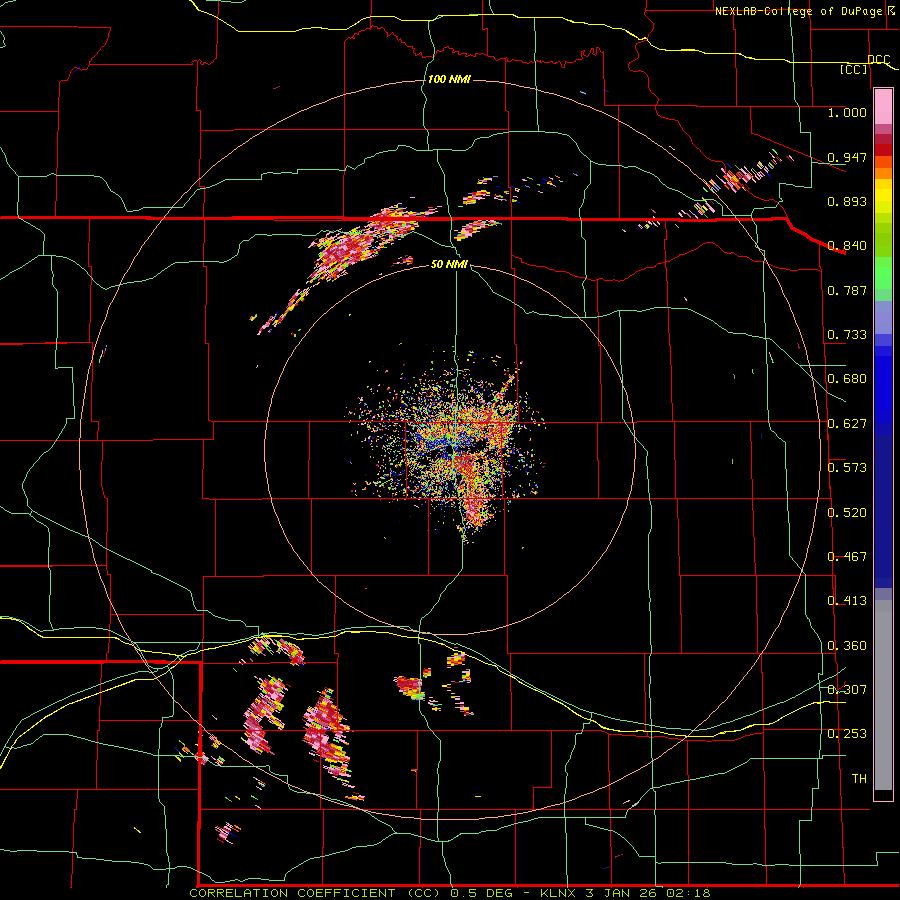The image size is (900, 900).
Task: Click the 0.893 color scale value
Action: [847, 201]
